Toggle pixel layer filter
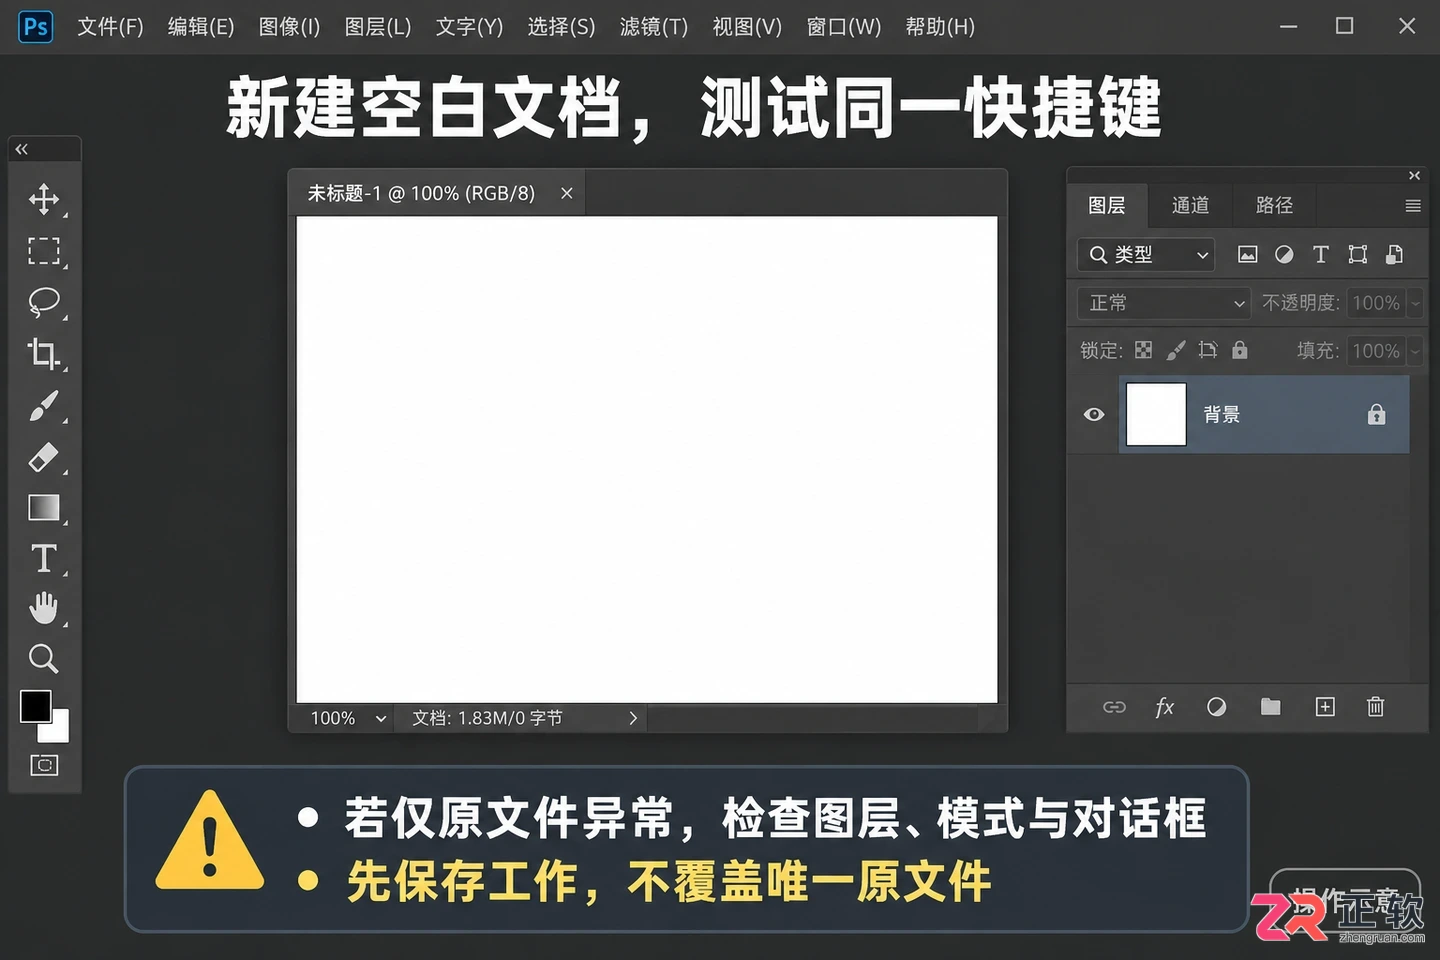Screen dimensions: 1440x960 tap(1248, 254)
